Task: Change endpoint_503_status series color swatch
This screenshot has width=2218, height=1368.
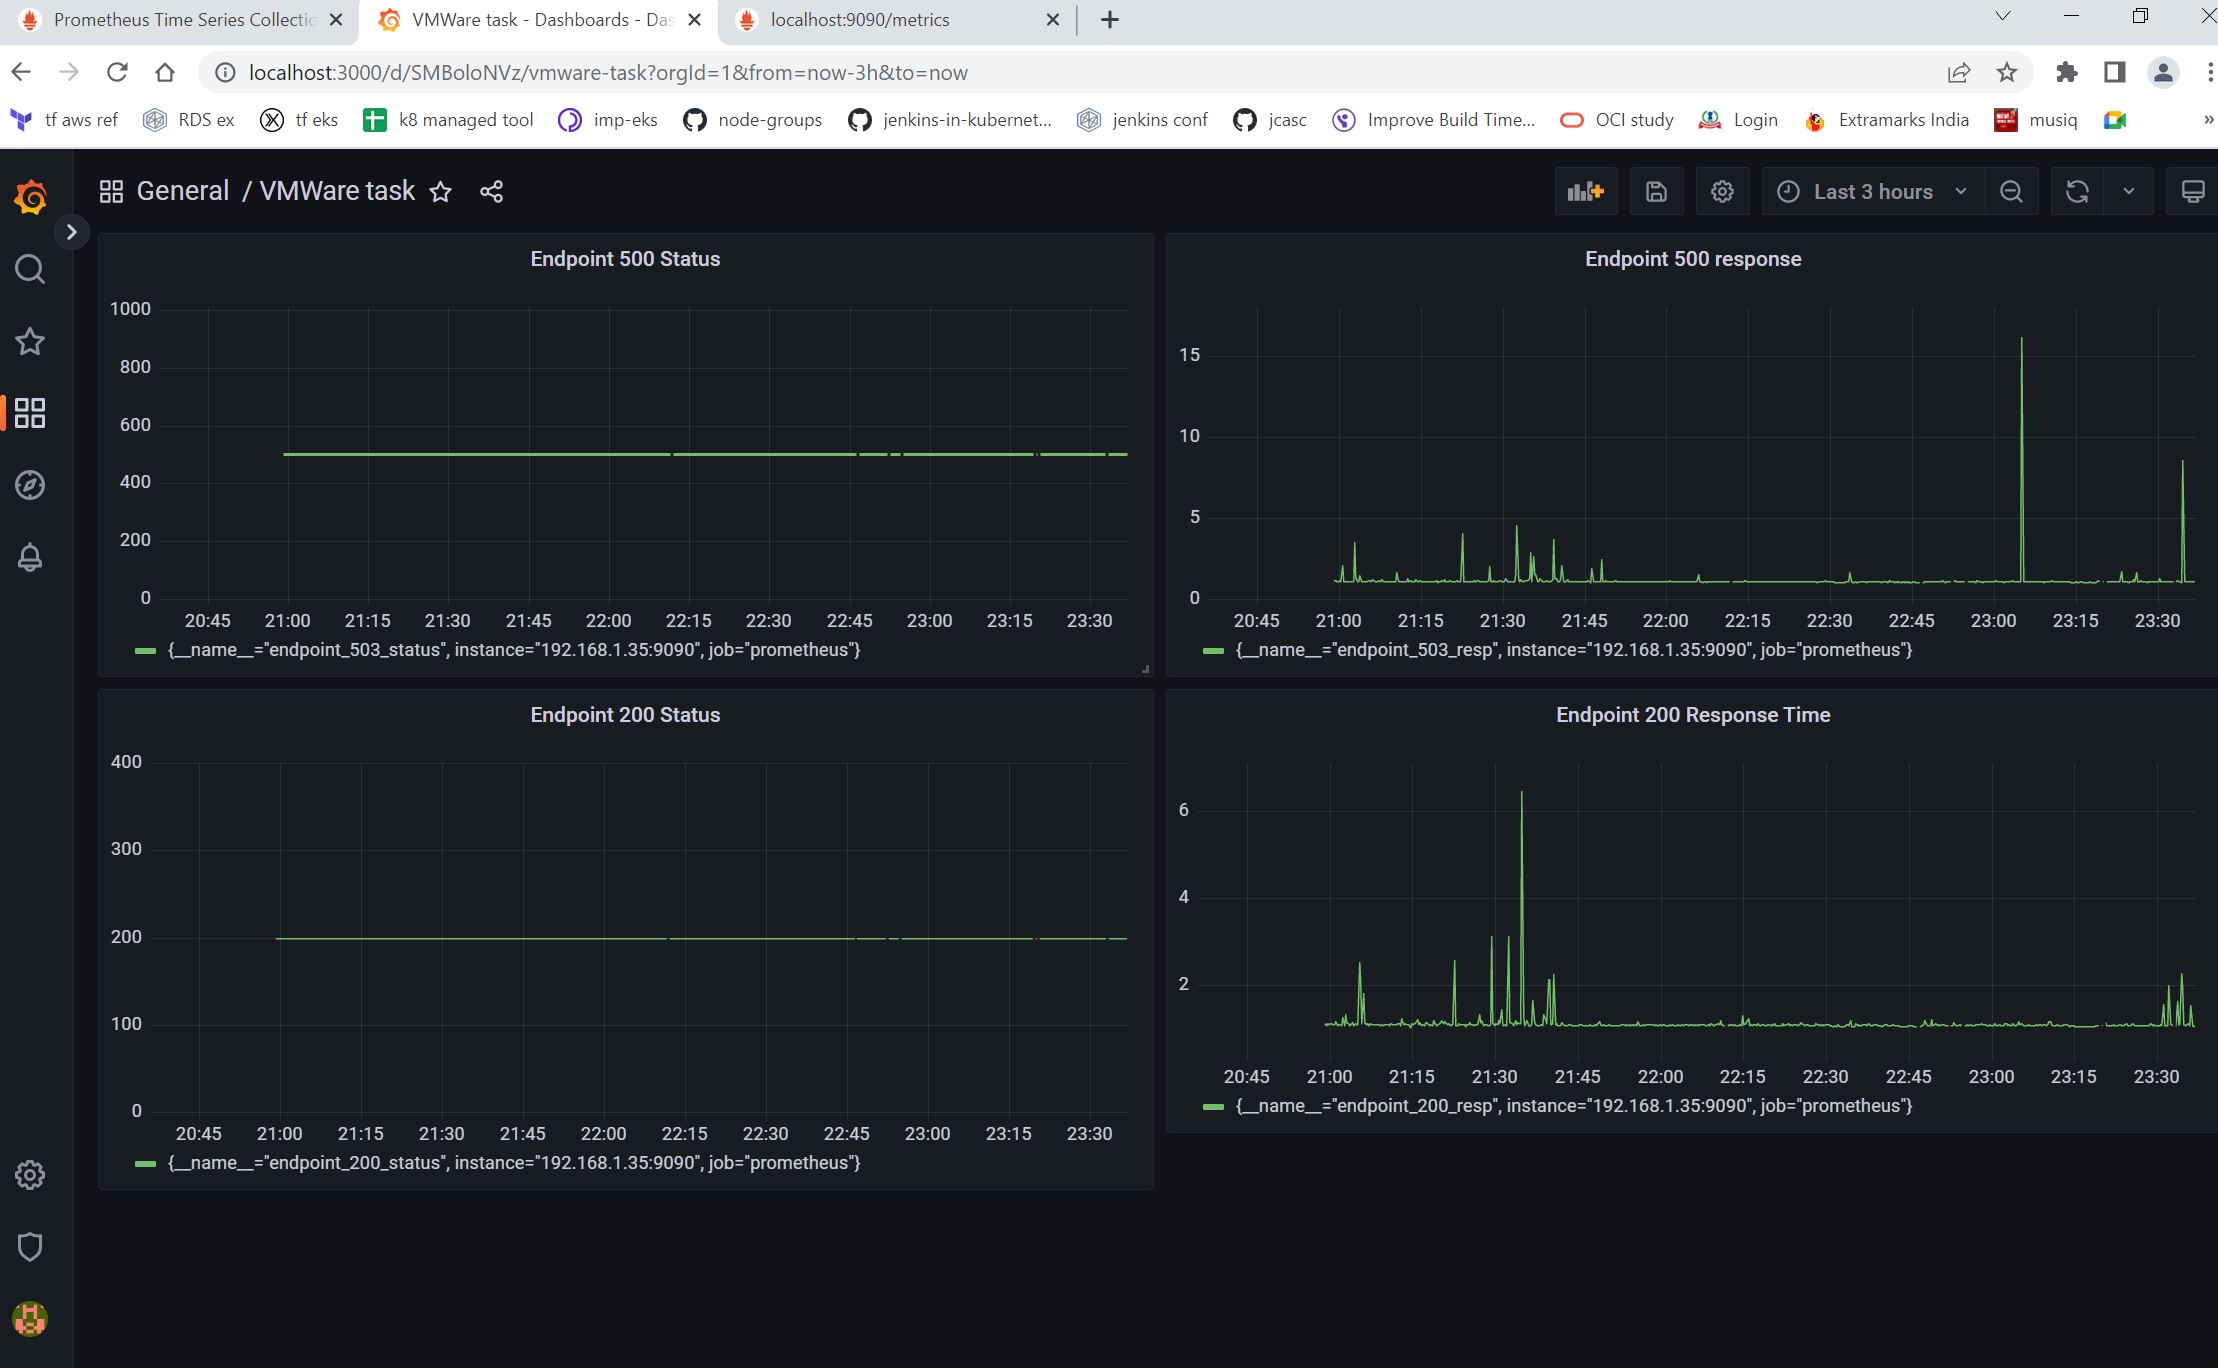Action: click(x=146, y=651)
